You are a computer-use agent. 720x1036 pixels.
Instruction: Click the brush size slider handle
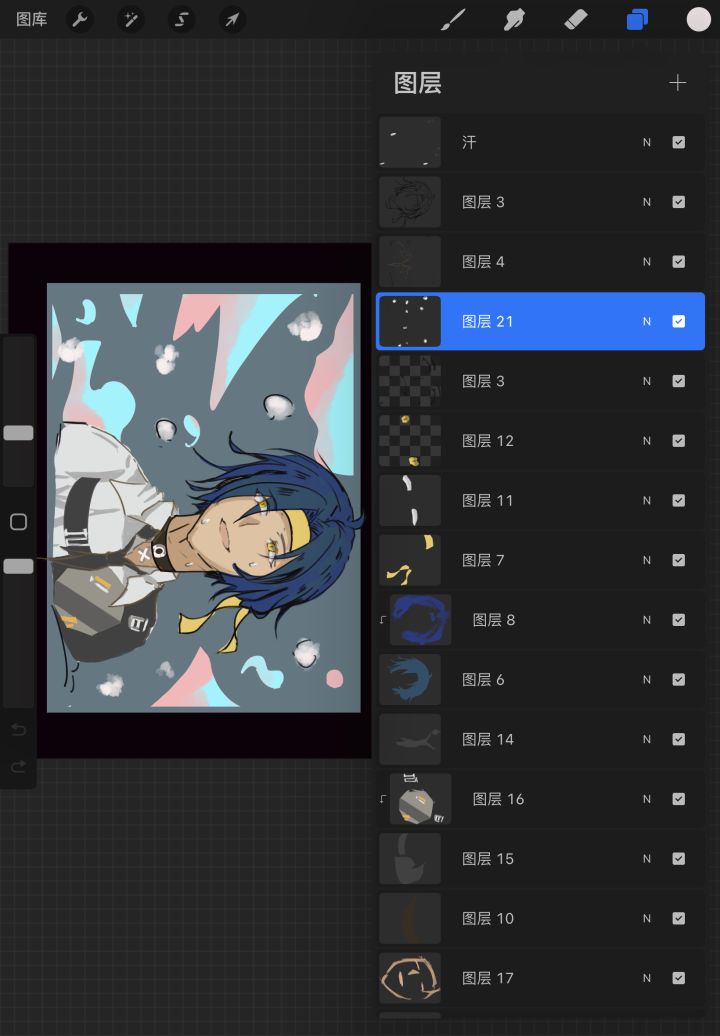(18, 433)
